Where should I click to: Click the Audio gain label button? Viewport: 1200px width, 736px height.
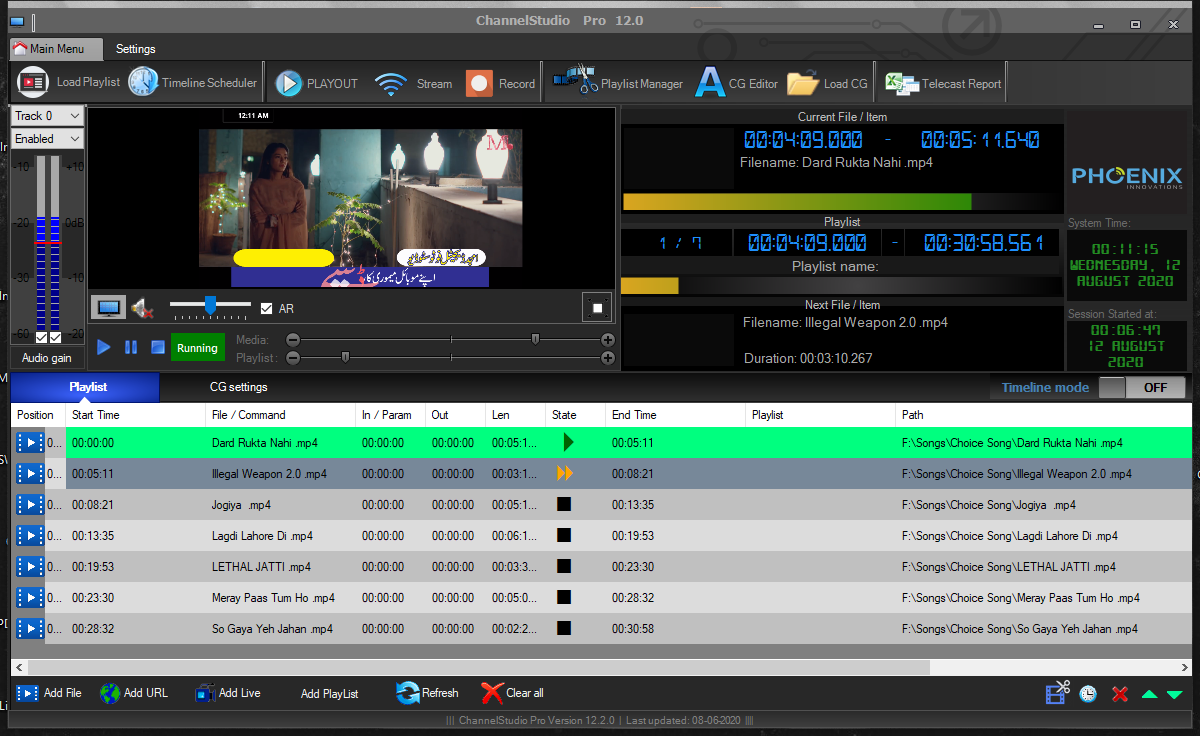point(47,358)
